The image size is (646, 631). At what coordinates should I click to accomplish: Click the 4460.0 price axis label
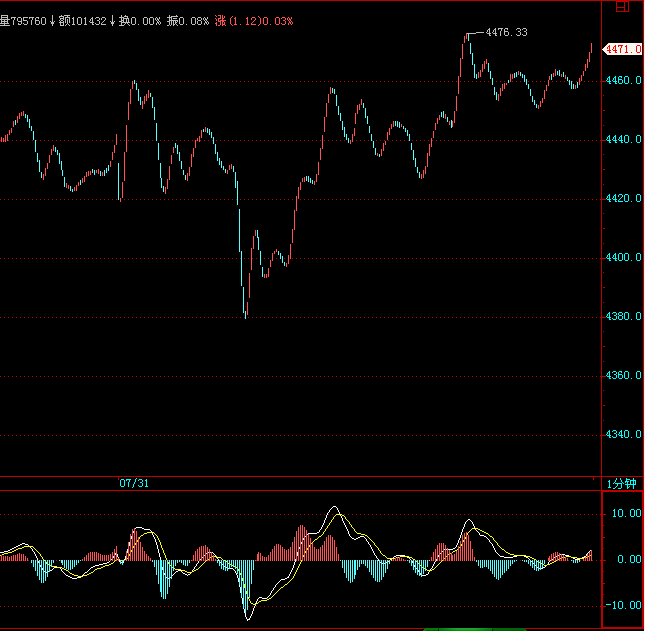click(624, 81)
